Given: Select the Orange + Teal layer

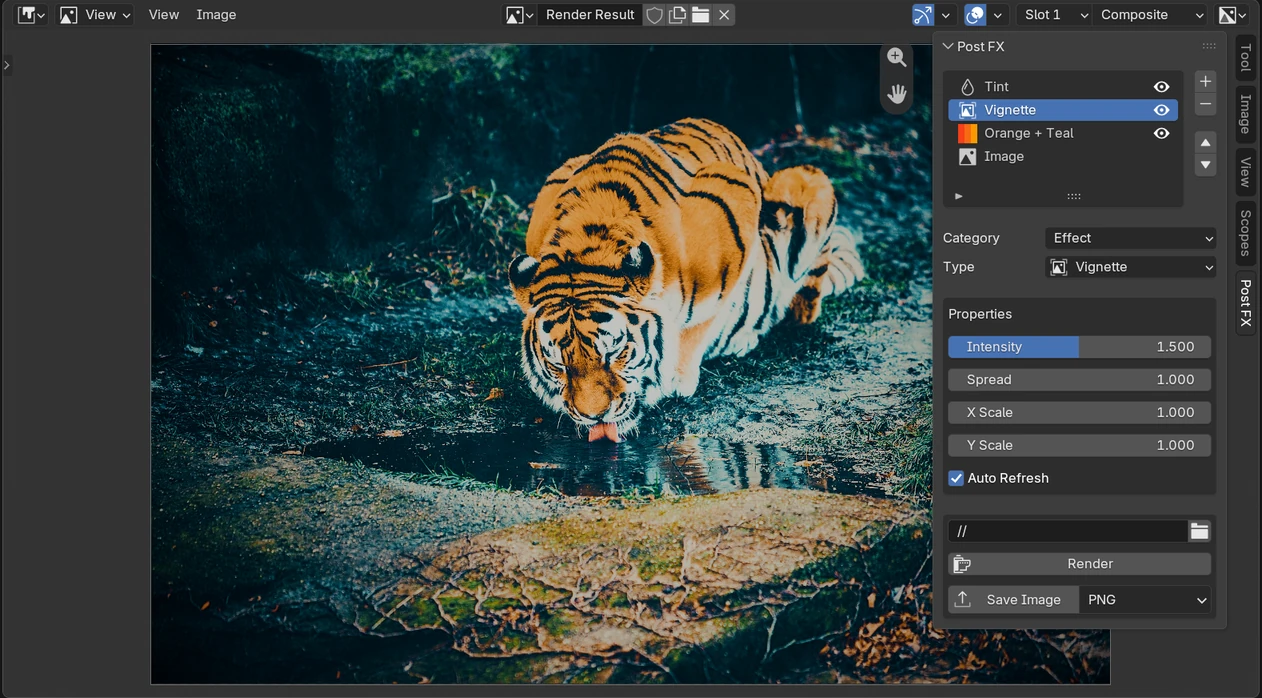Looking at the screenshot, I should coord(1062,133).
